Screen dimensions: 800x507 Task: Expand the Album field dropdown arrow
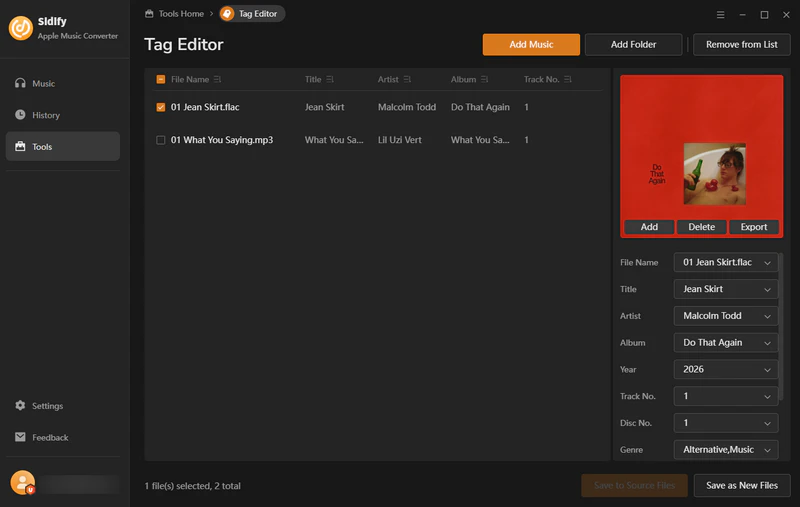click(767, 343)
